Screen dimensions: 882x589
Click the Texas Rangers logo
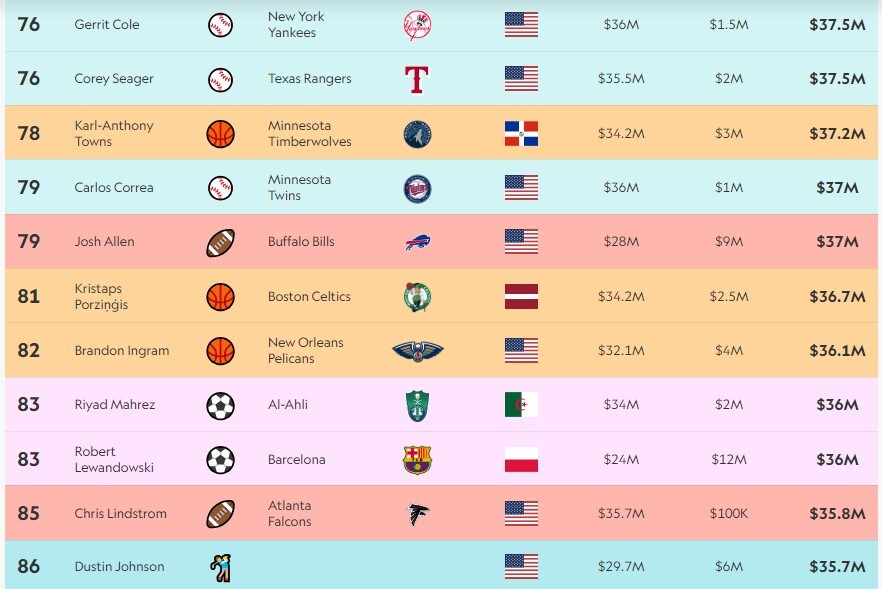pos(417,79)
